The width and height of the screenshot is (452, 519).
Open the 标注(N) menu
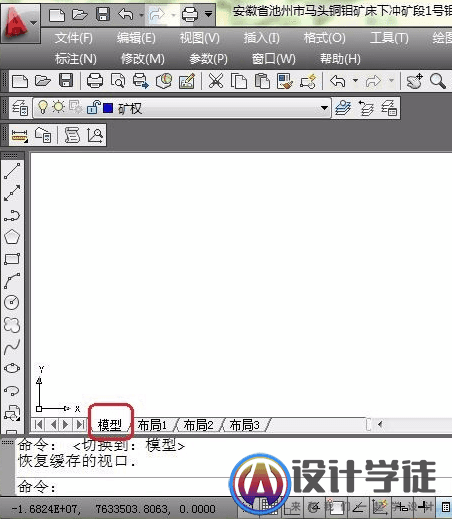pos(76,59)
